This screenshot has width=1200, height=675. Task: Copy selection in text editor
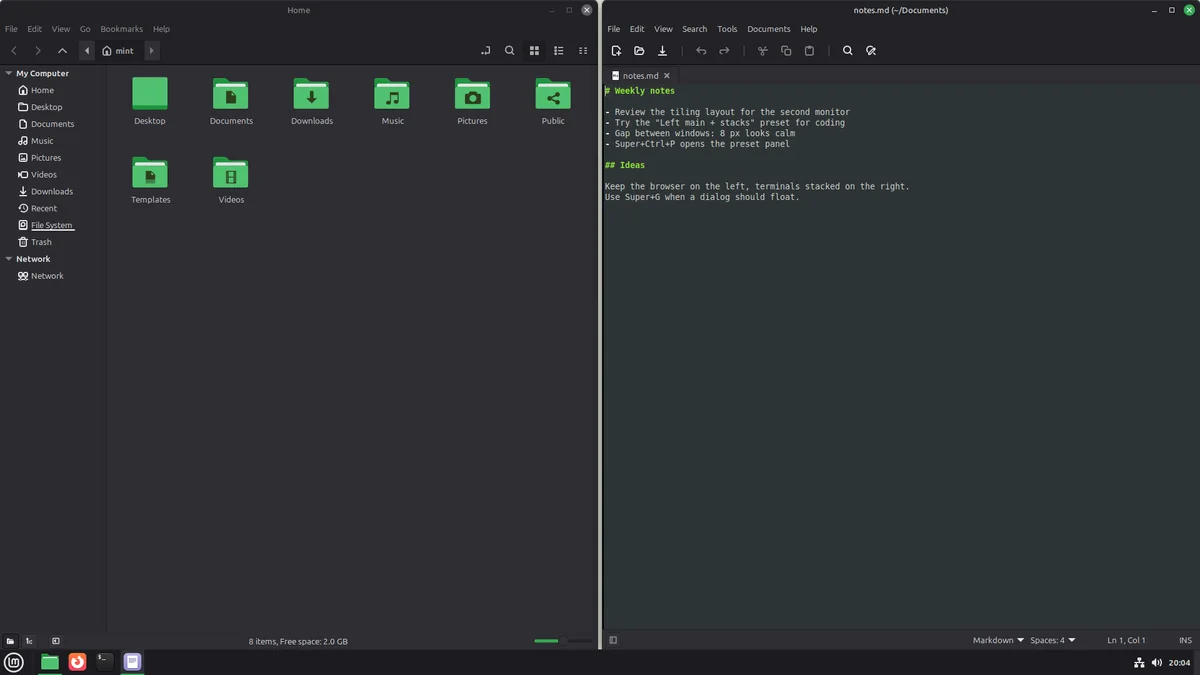coord(786,51)
